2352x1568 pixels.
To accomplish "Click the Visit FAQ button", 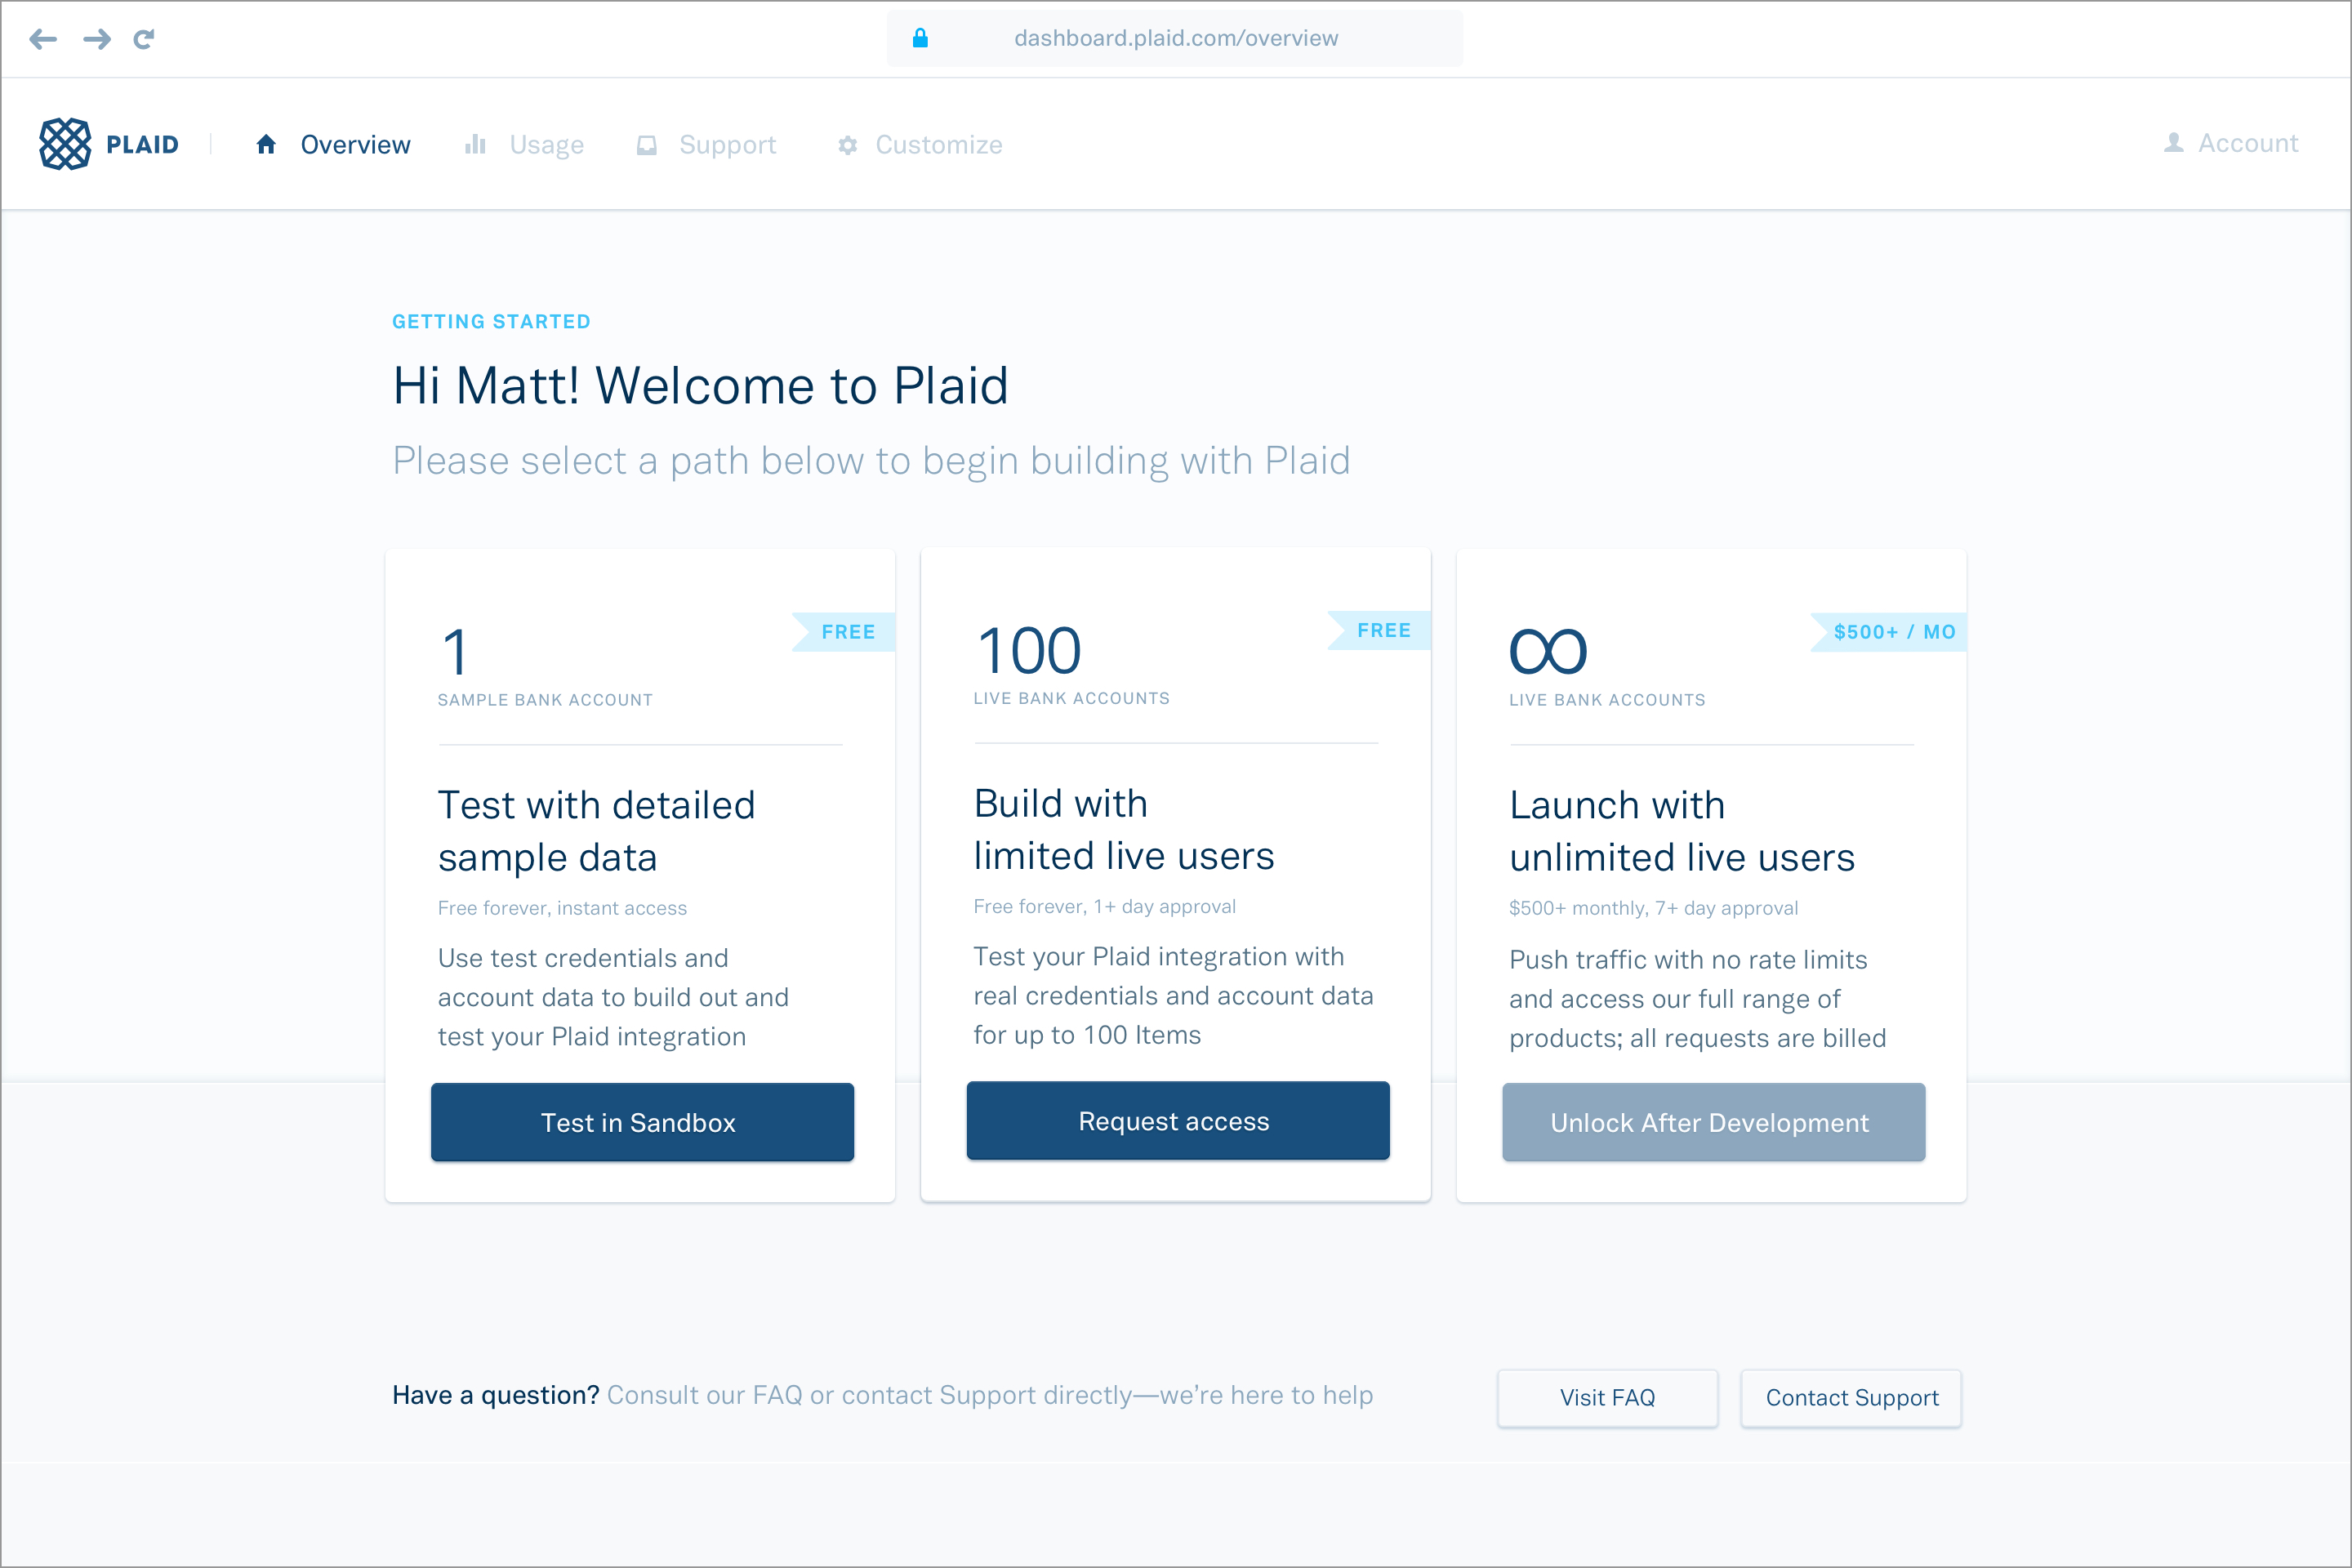I will 1607,1397.
